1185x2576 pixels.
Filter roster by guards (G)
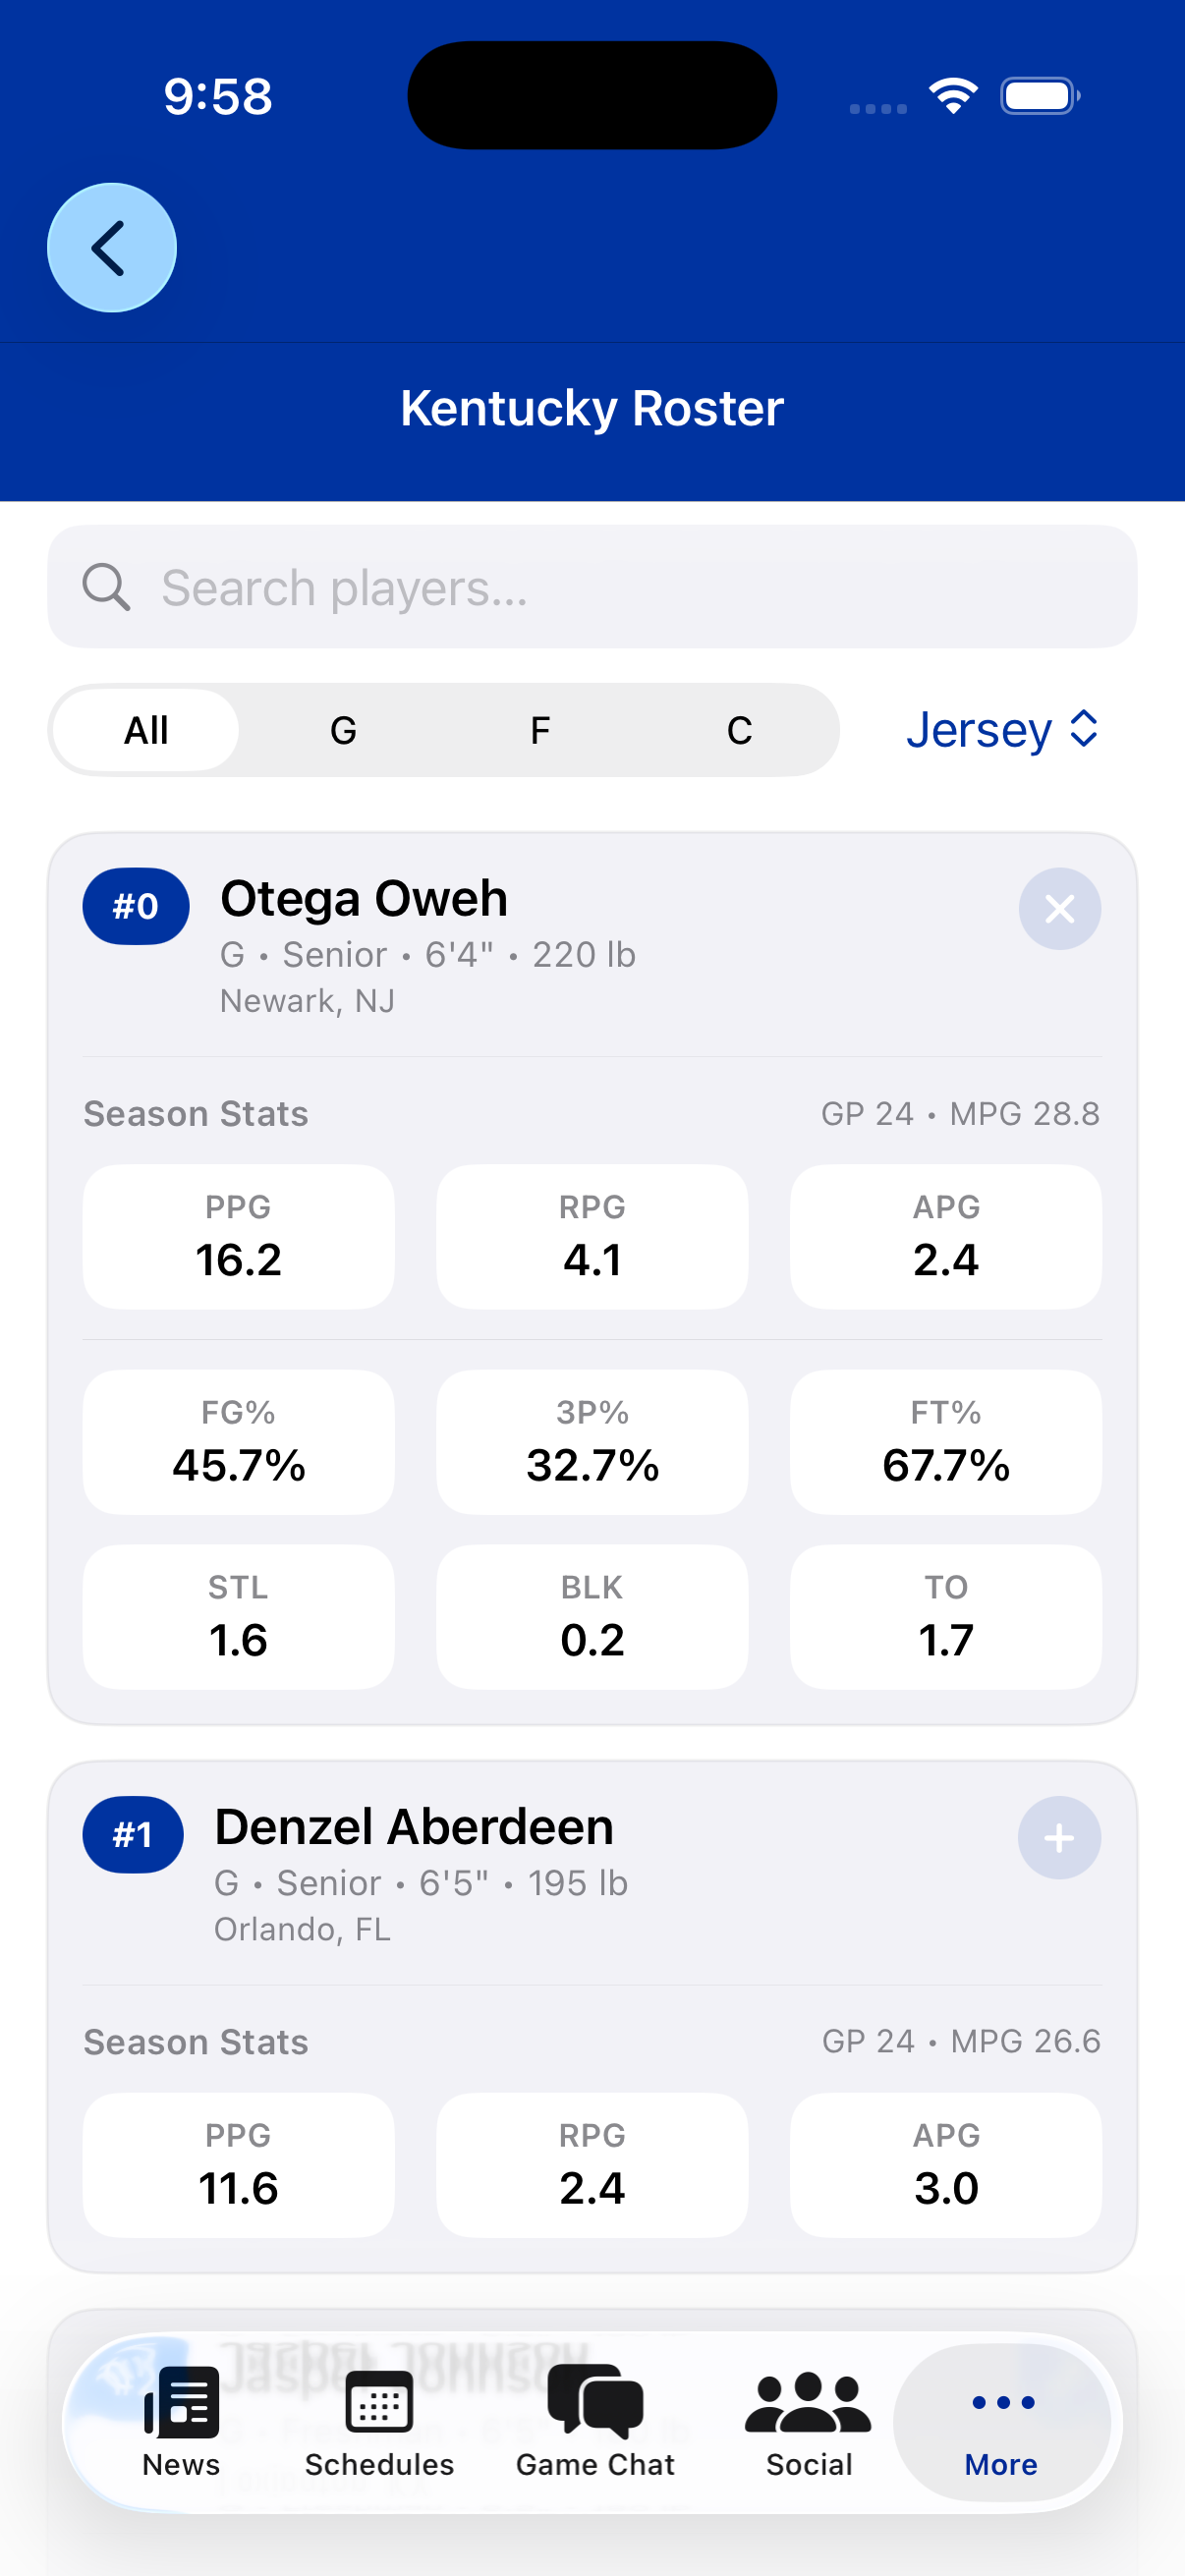point(343,730)
